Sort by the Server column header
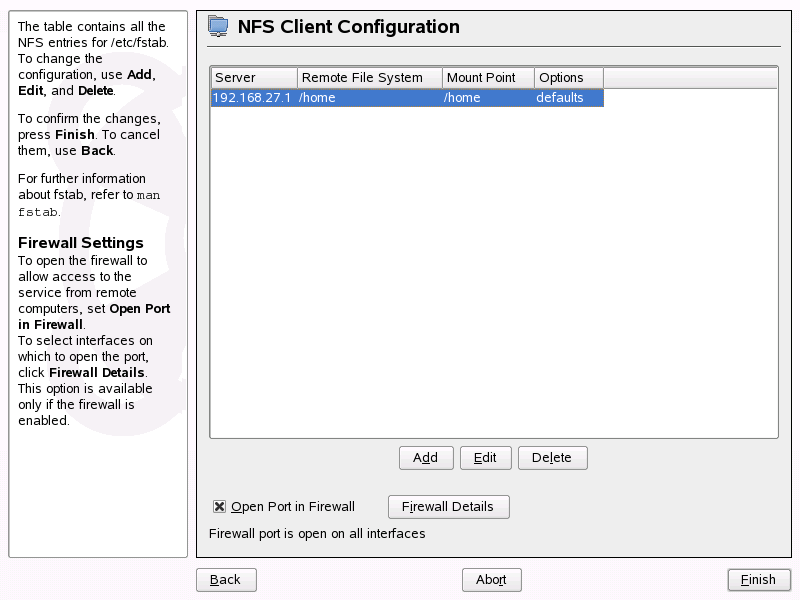800x600 pixels. (x=254, y=78)
